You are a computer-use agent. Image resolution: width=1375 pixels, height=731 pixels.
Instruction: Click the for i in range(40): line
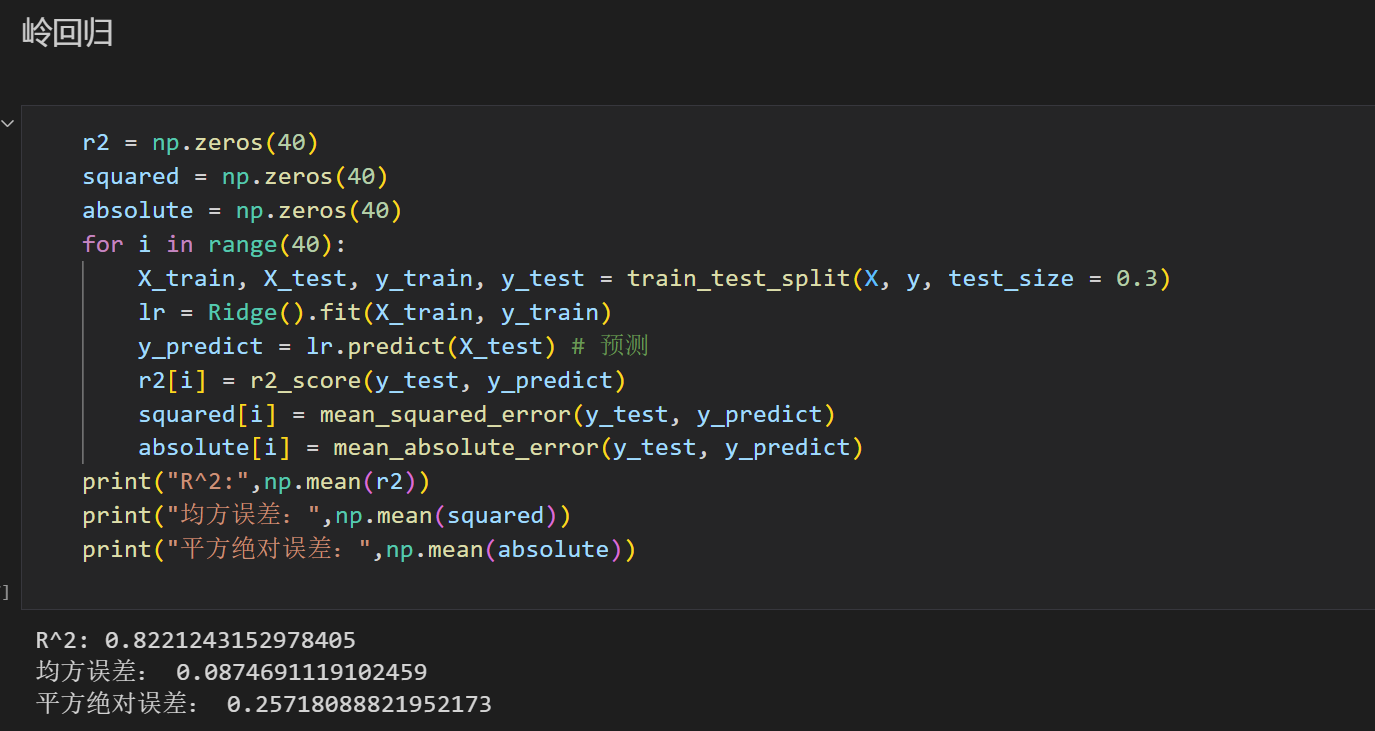(214, 245)
